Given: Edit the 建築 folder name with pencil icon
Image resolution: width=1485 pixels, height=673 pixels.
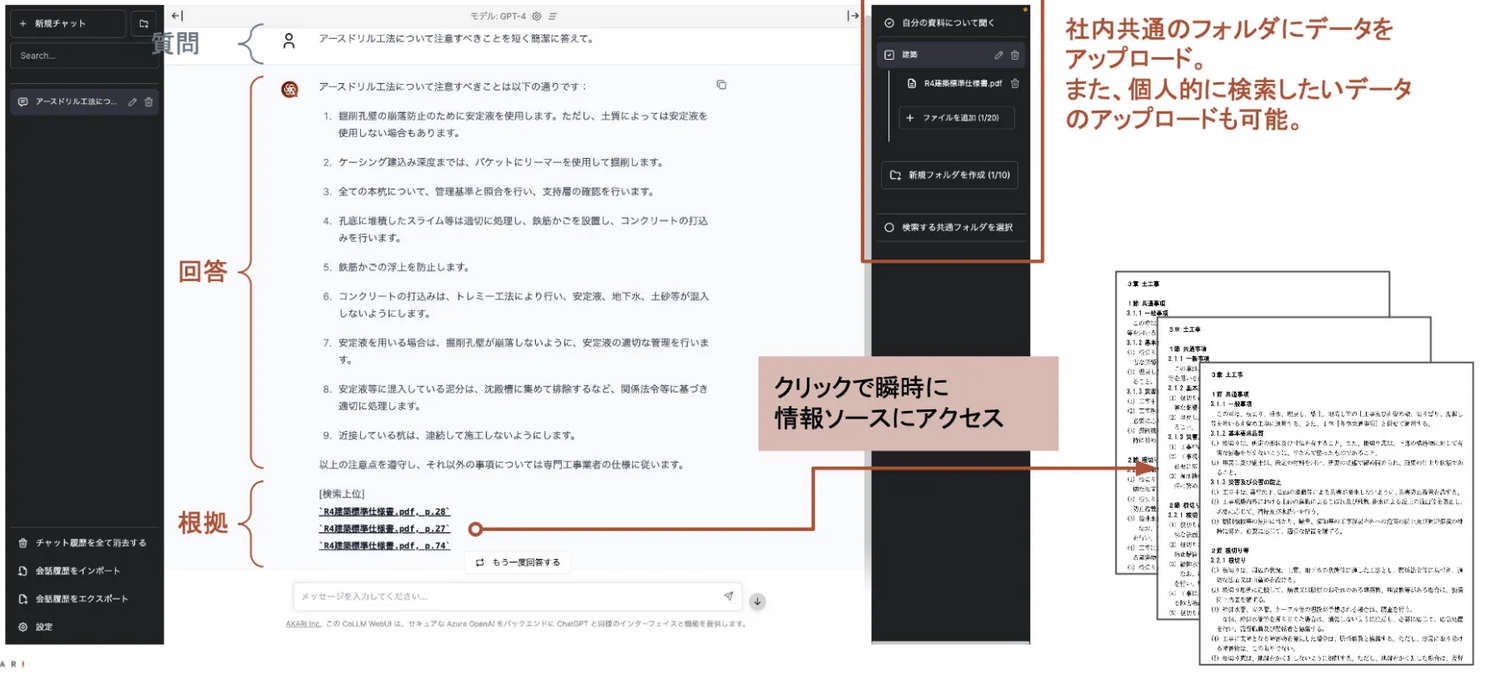Looking at the screenshot, I should pos(998,55).
